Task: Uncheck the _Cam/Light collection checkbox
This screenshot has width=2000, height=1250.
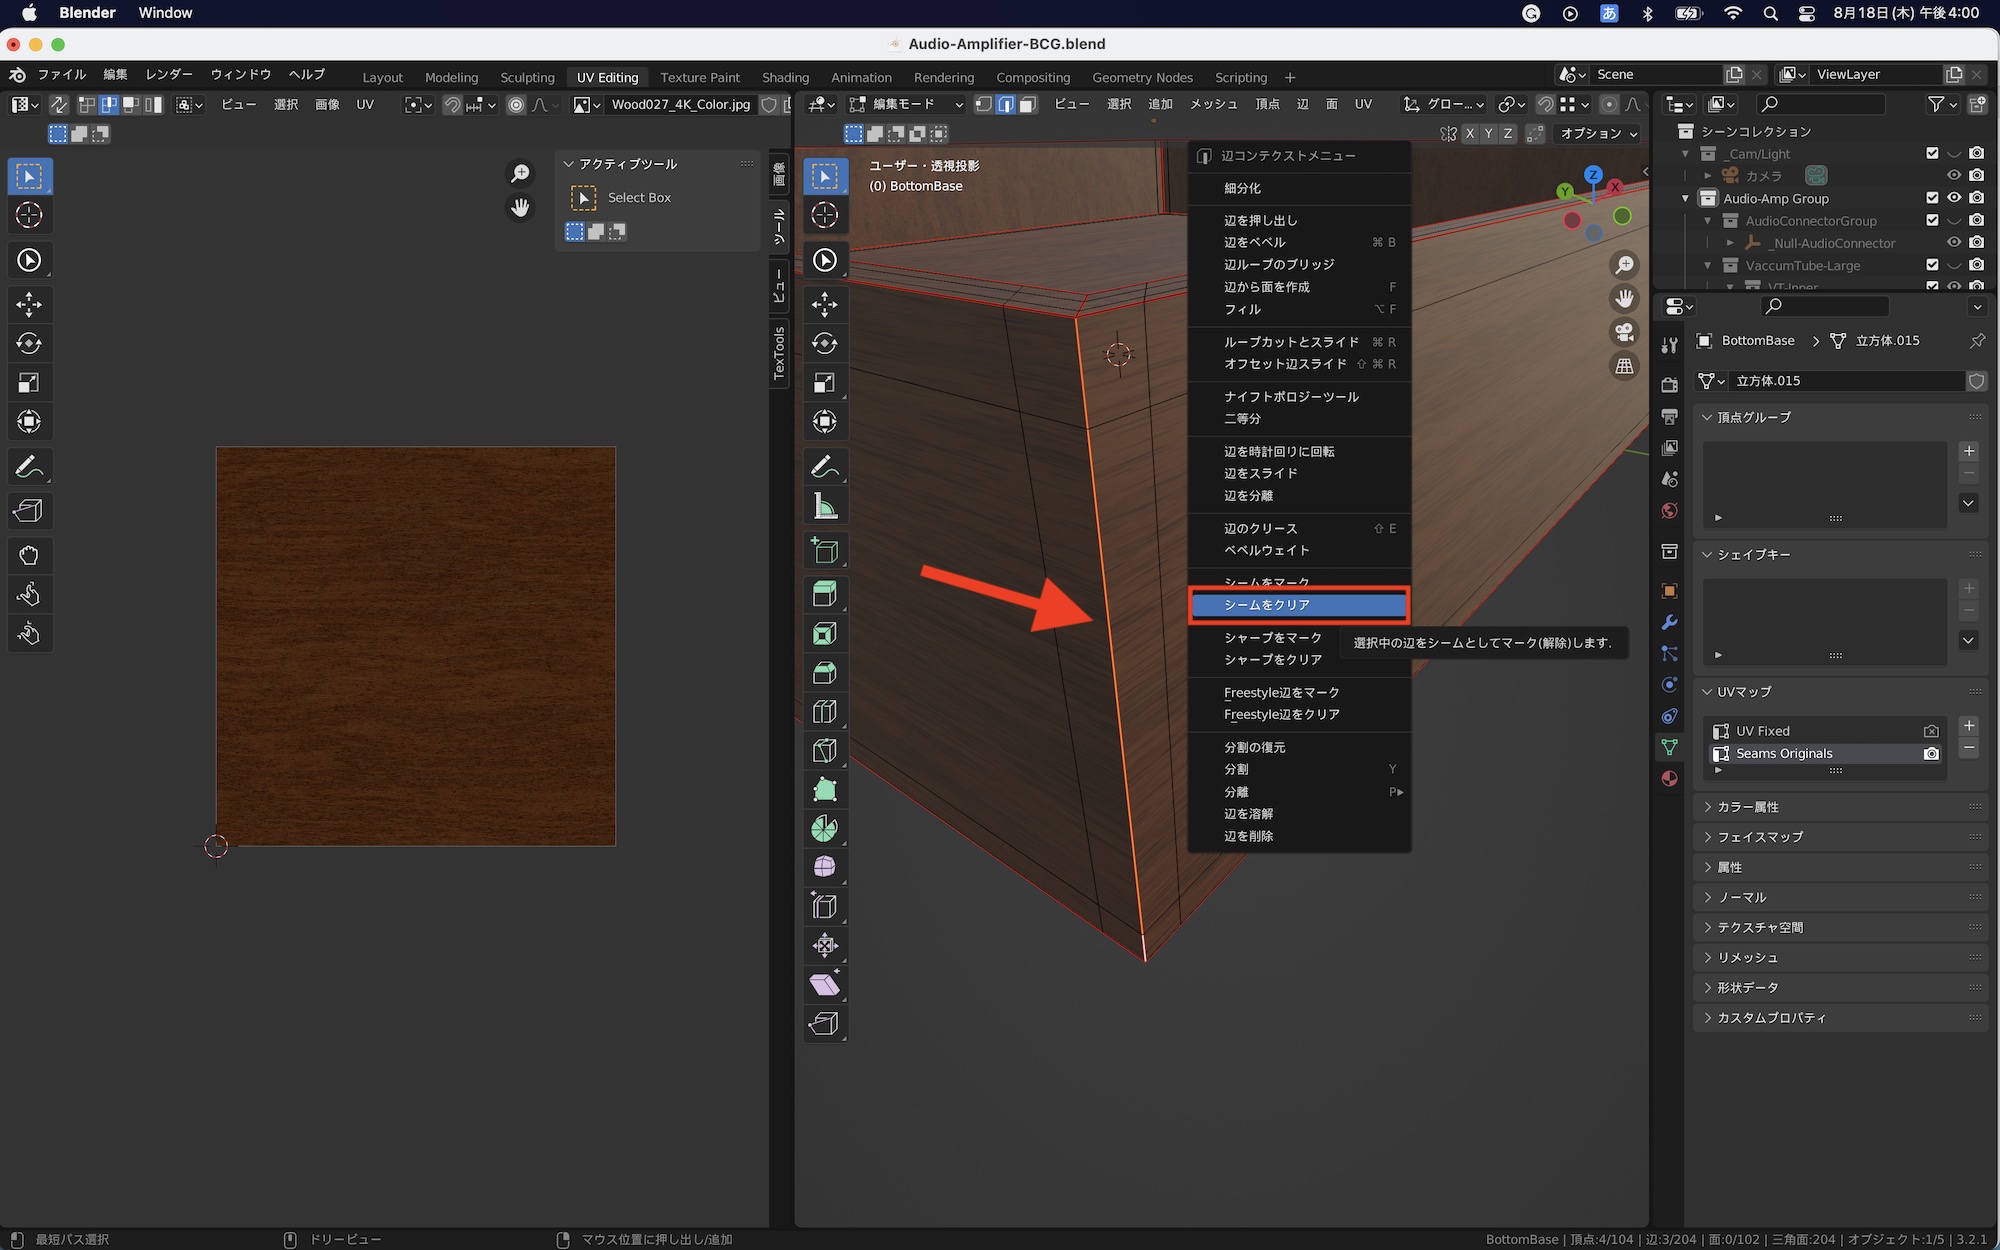Action: 1932,153
